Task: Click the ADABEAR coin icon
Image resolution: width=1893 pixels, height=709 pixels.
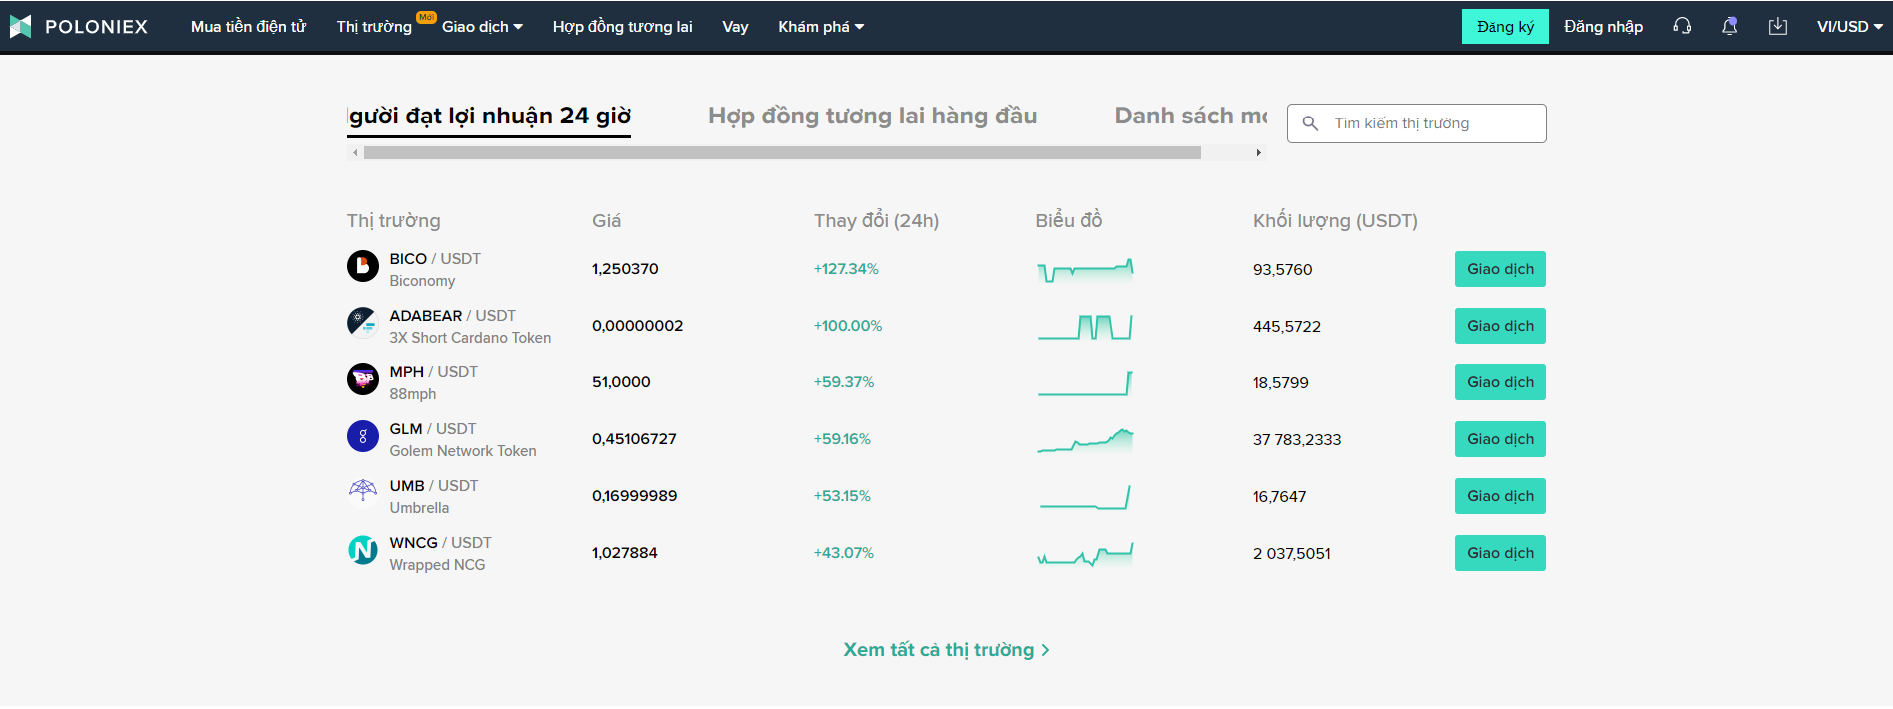Action: click(362, 323)
